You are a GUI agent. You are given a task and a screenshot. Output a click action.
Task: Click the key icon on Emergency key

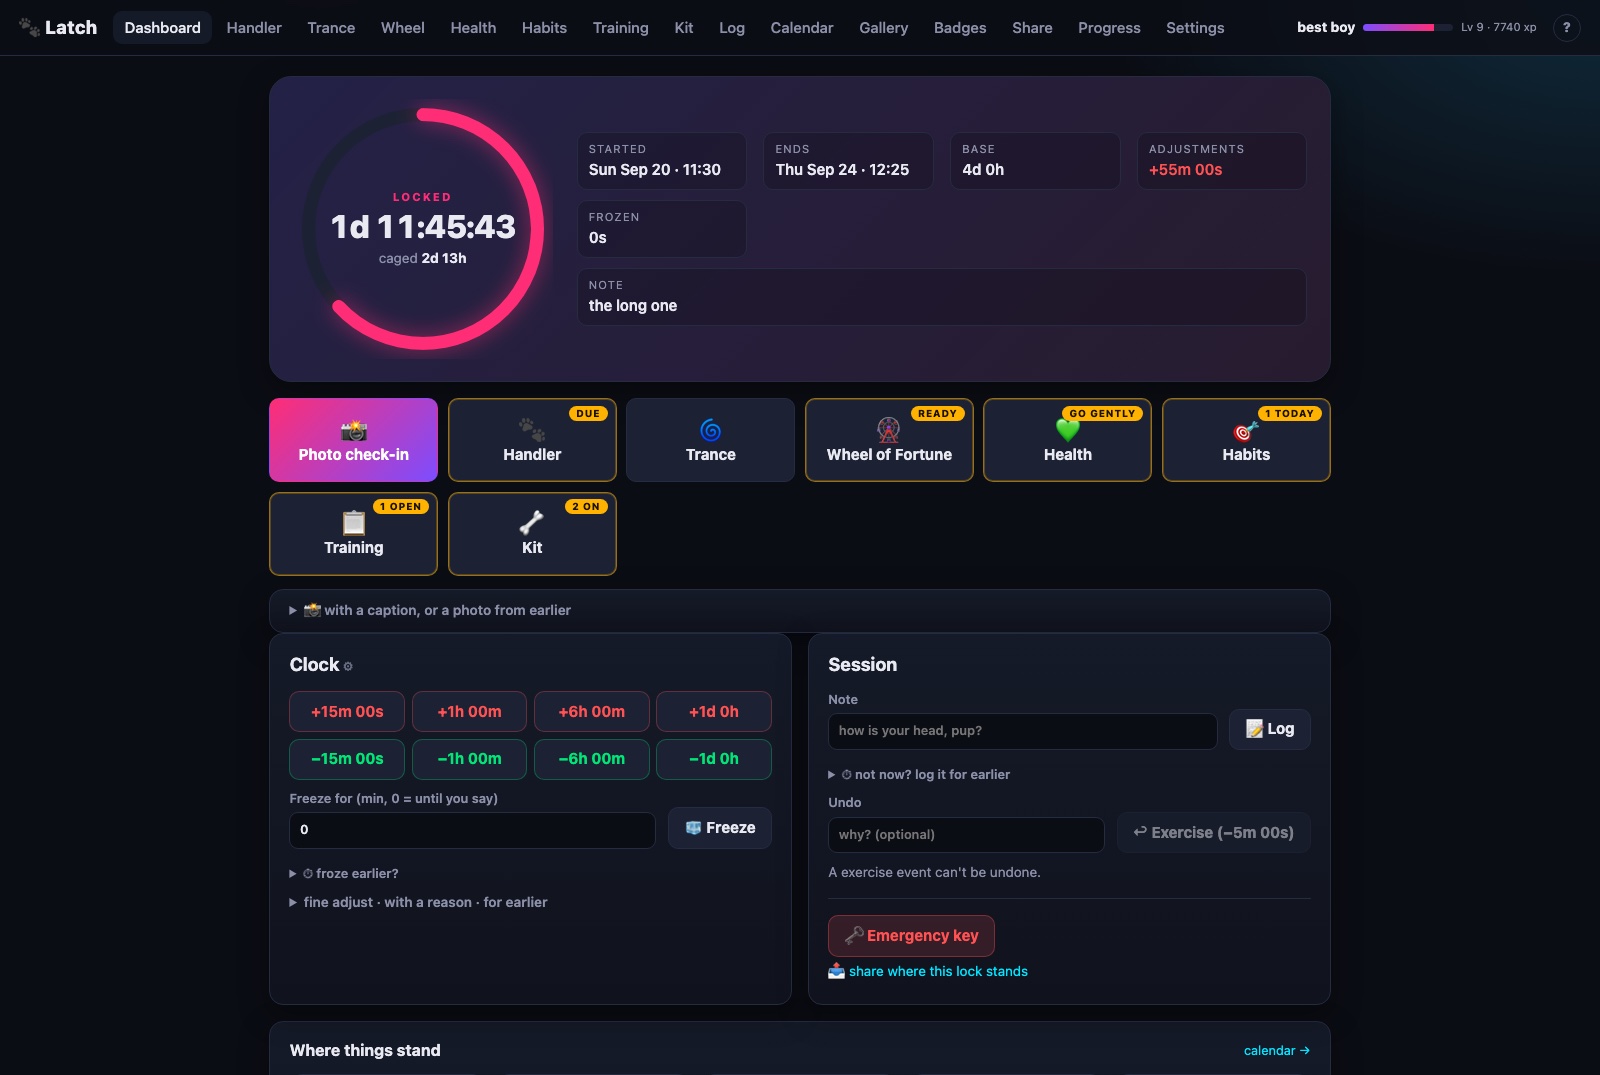click(x=854, y=936)
